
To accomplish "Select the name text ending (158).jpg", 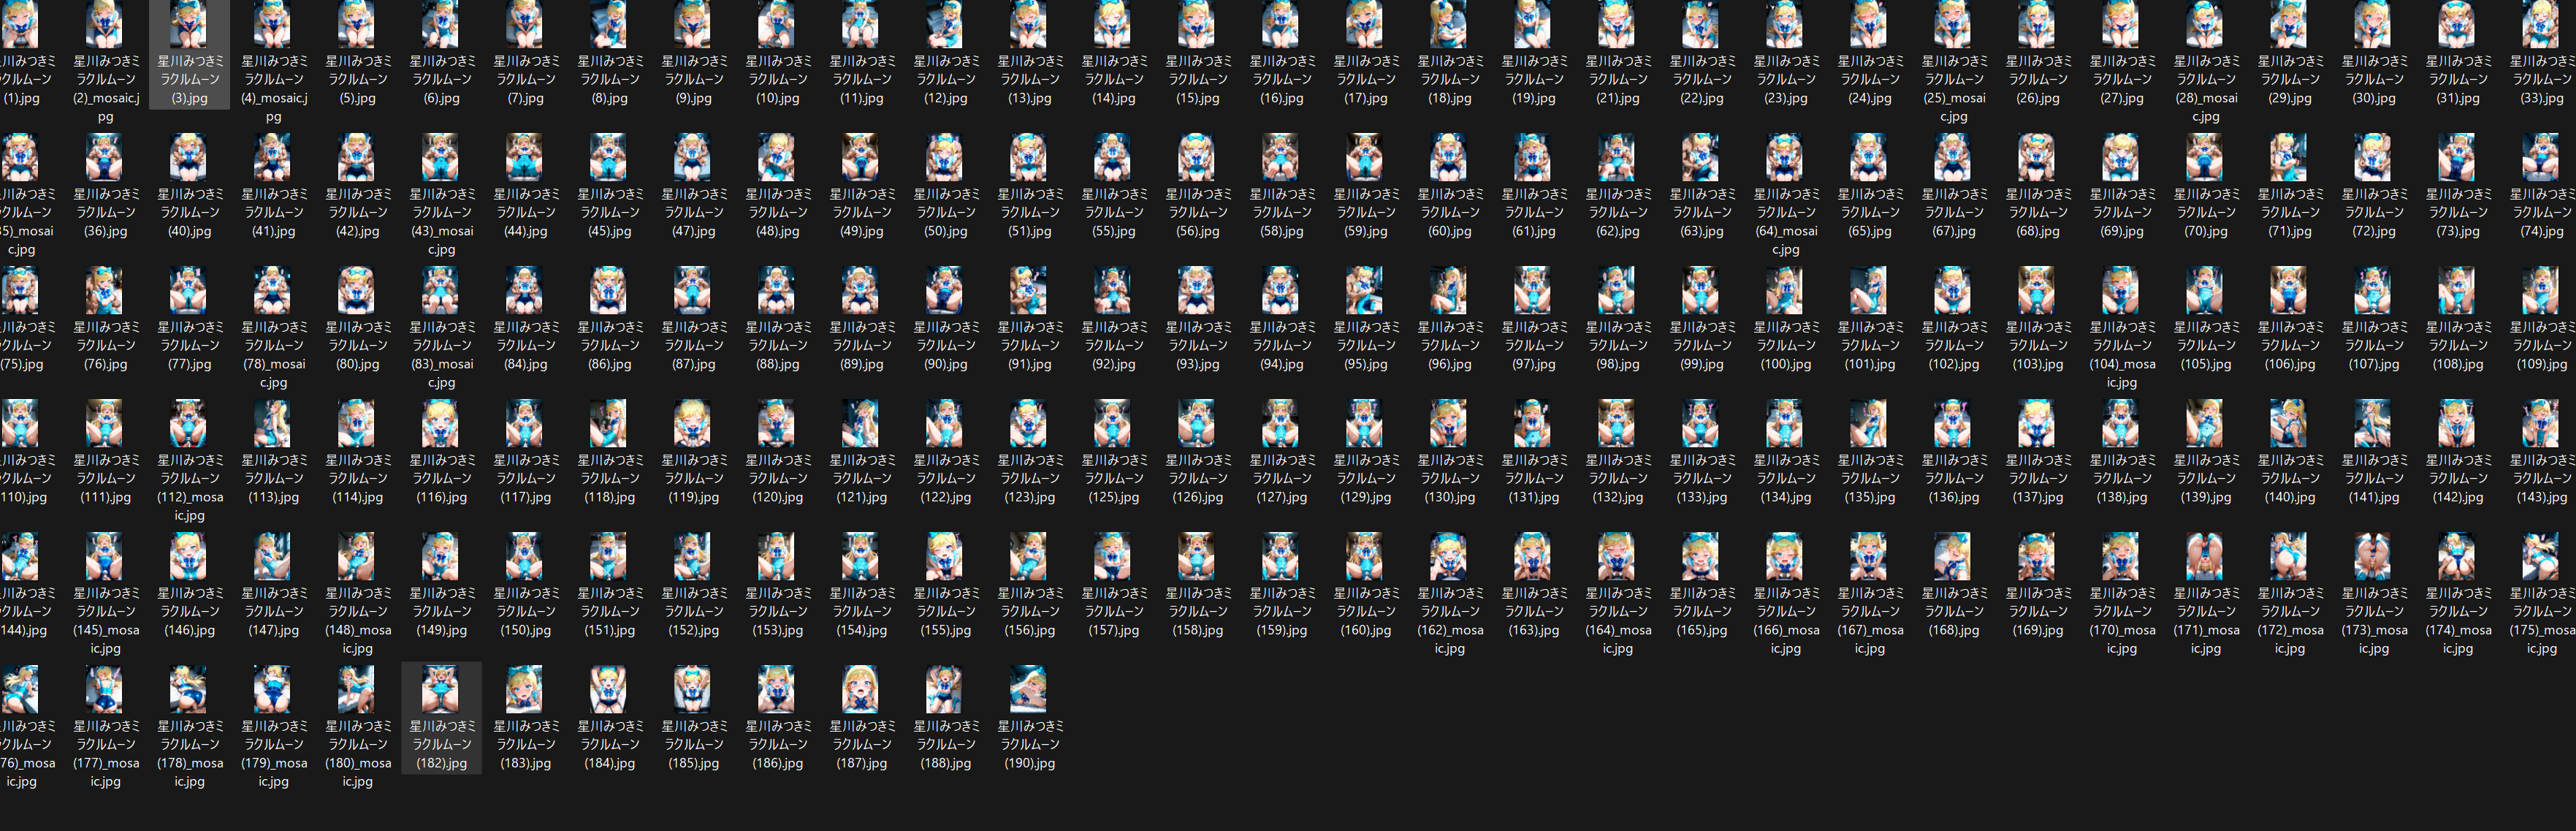I will 1197,612.
